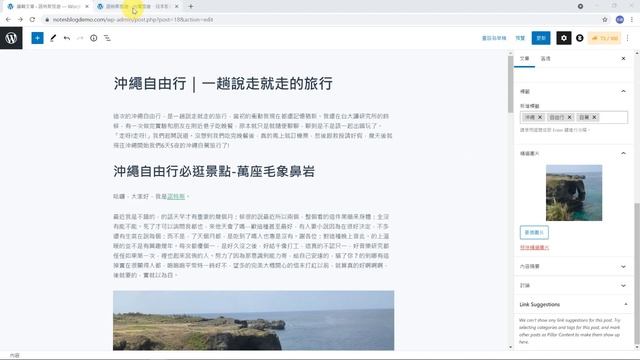The height and width of the screenshot is (360, 640).
Task: Click the WordPress logo to exit editor
Action: click(x=11, y=38)
